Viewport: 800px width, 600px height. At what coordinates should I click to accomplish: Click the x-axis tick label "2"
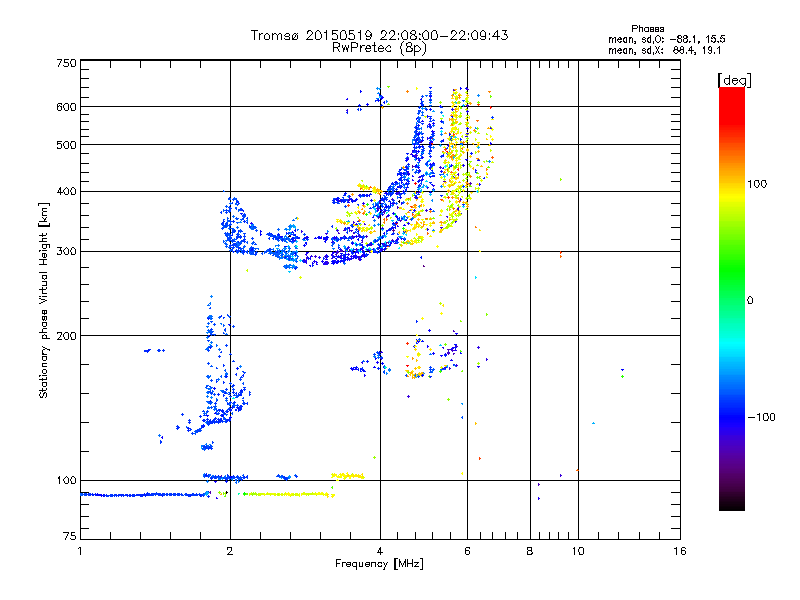tap(230, 551)
